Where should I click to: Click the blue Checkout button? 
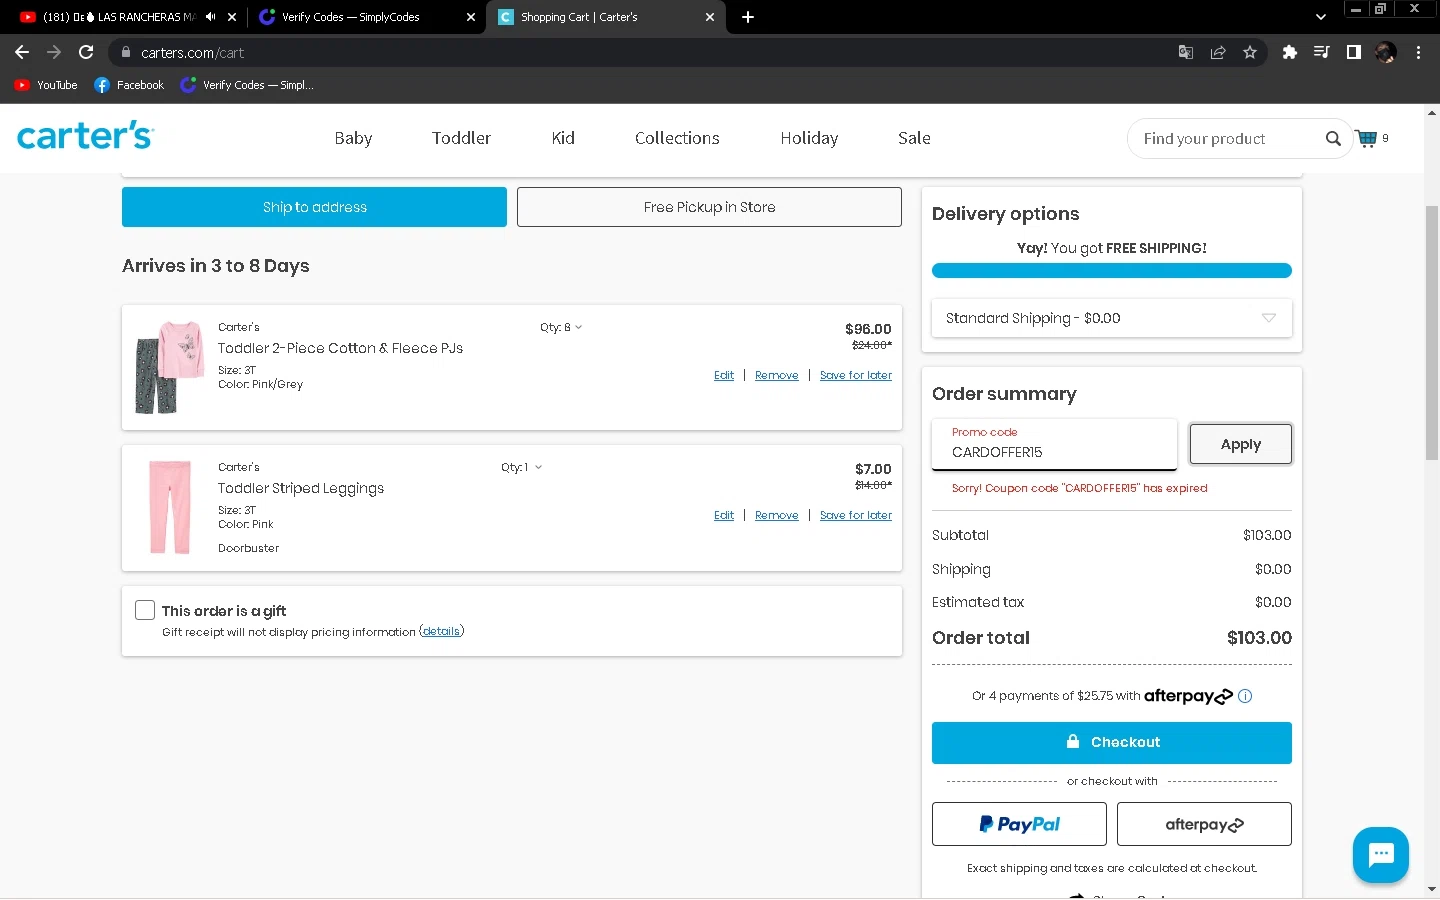pos(1112,742)
